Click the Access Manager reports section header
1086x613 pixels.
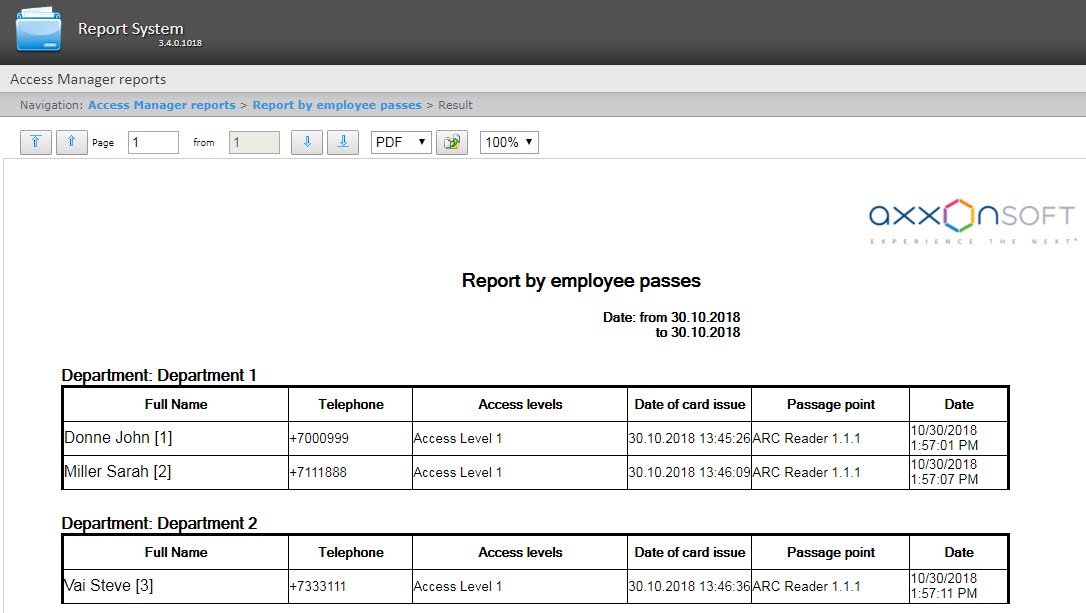click(88, 79)
